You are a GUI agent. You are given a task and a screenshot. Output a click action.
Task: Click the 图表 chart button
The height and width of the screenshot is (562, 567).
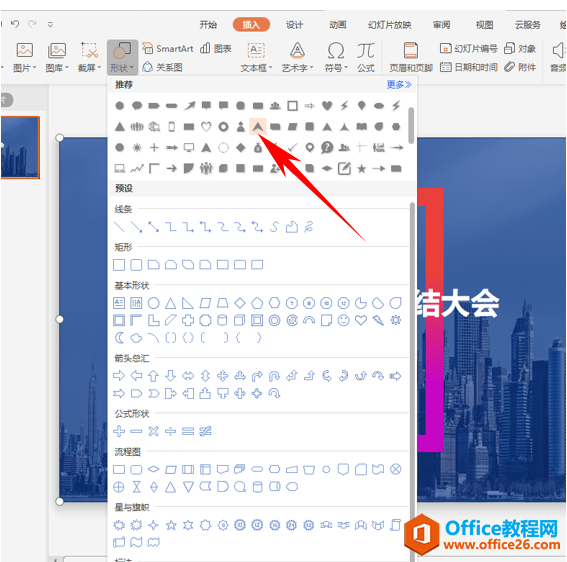point(216,48)
